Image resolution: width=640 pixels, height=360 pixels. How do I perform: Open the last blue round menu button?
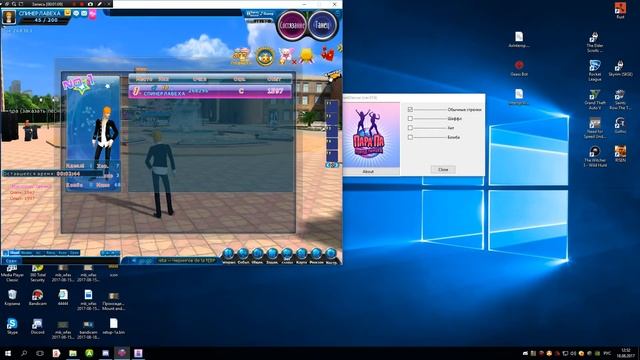click(331, 254)
